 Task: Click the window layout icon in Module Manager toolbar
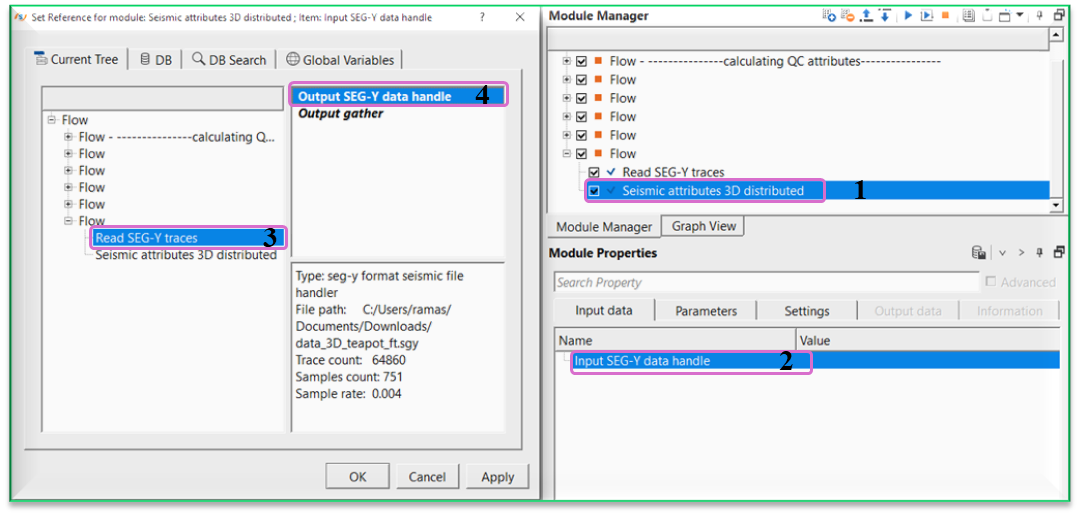1004,16
